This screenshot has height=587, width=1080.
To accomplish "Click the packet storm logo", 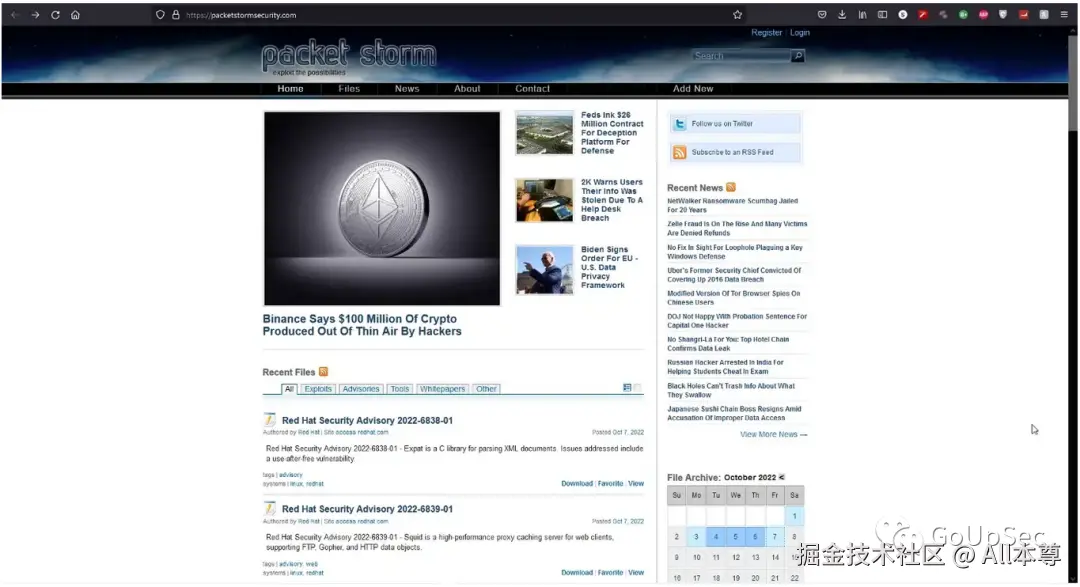I will pos(349,56).
